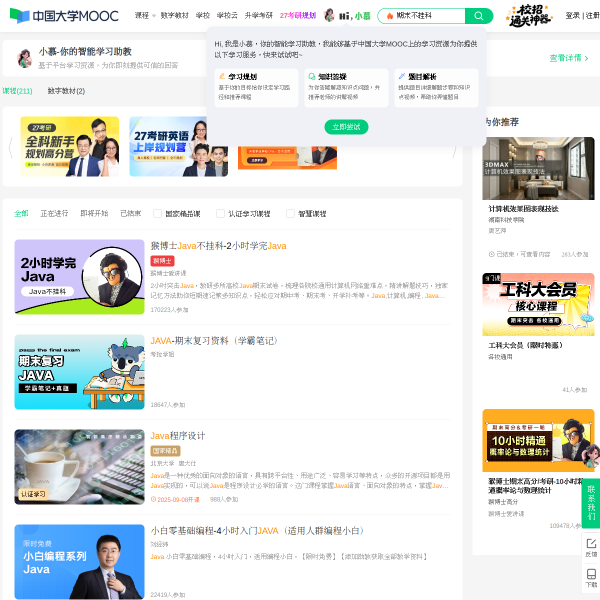The image size is (600, 600).
Task: Open the 10小时精通概率论与数理统计 thumbnail
Action: tap(538, 440)
